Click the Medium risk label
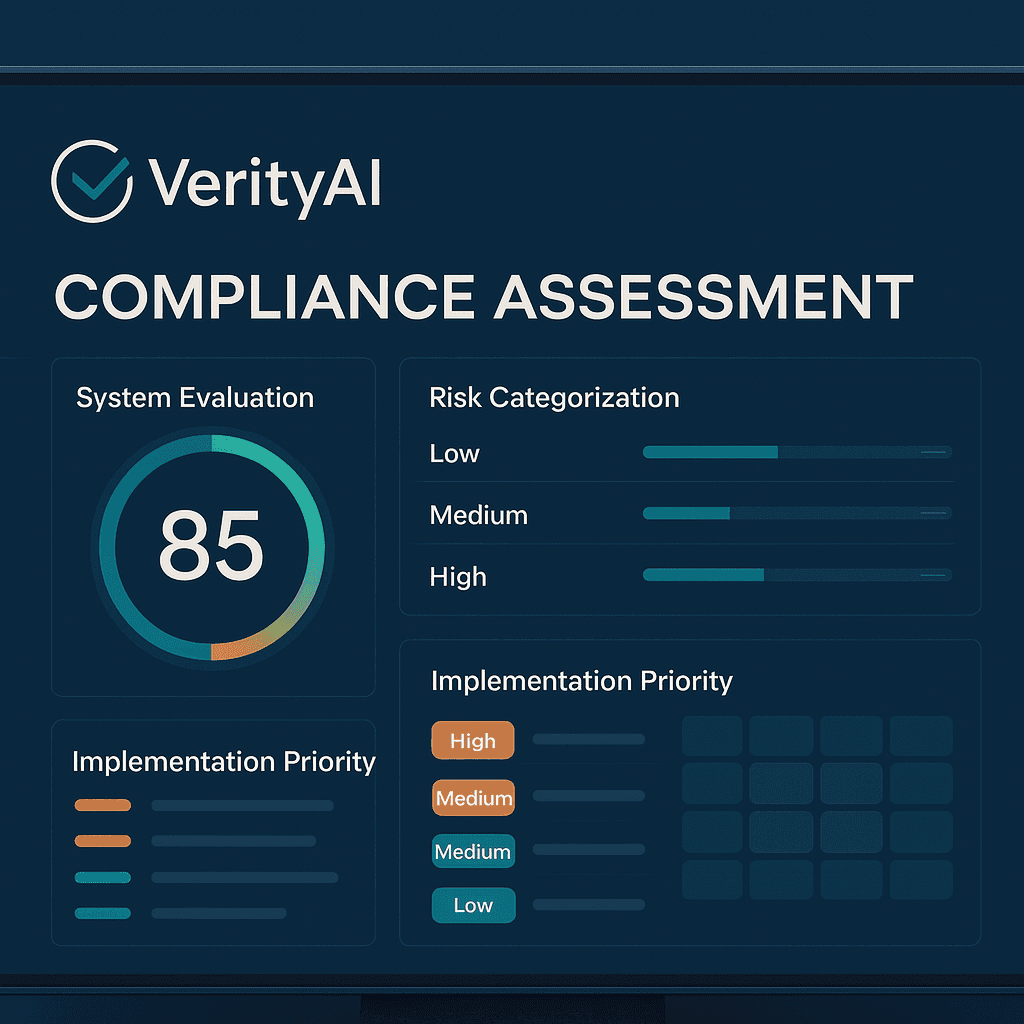Viewport: 1024px width, 1024px height. click(479, 515)
